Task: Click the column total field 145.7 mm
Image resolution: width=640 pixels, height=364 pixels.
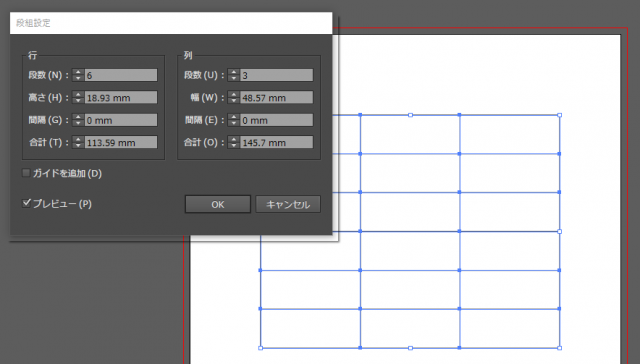Action: click(x=277, y=142)
